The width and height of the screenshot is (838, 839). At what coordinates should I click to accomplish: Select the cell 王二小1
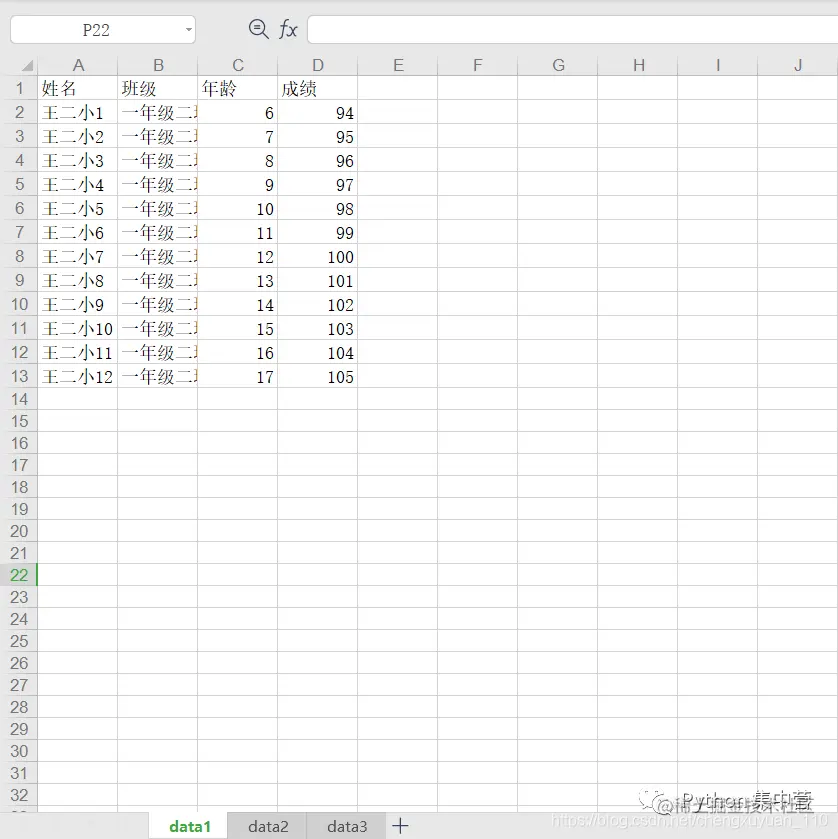tap(78, 112)
